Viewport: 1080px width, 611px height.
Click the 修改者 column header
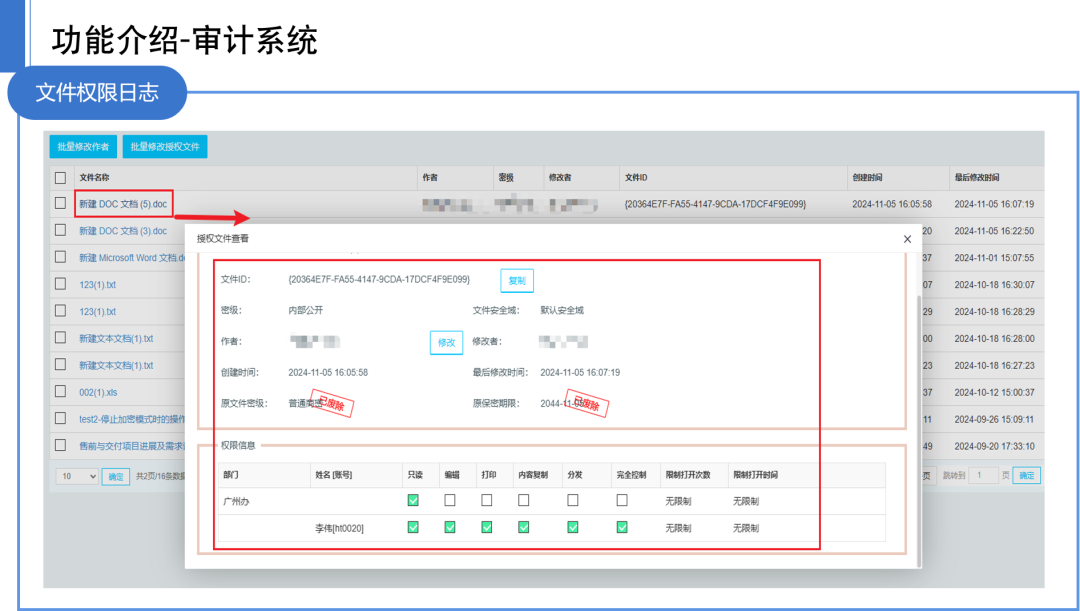click(560, 178)
